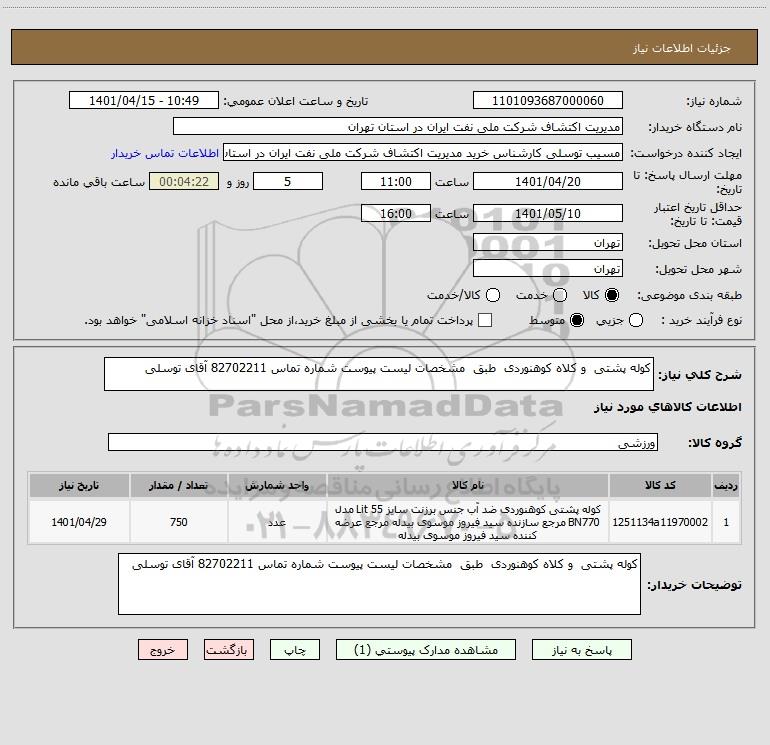The height and width of the screenshot is (745, 770).
Task: Click the نام دستگاه خریدار field
Action: 398,126
